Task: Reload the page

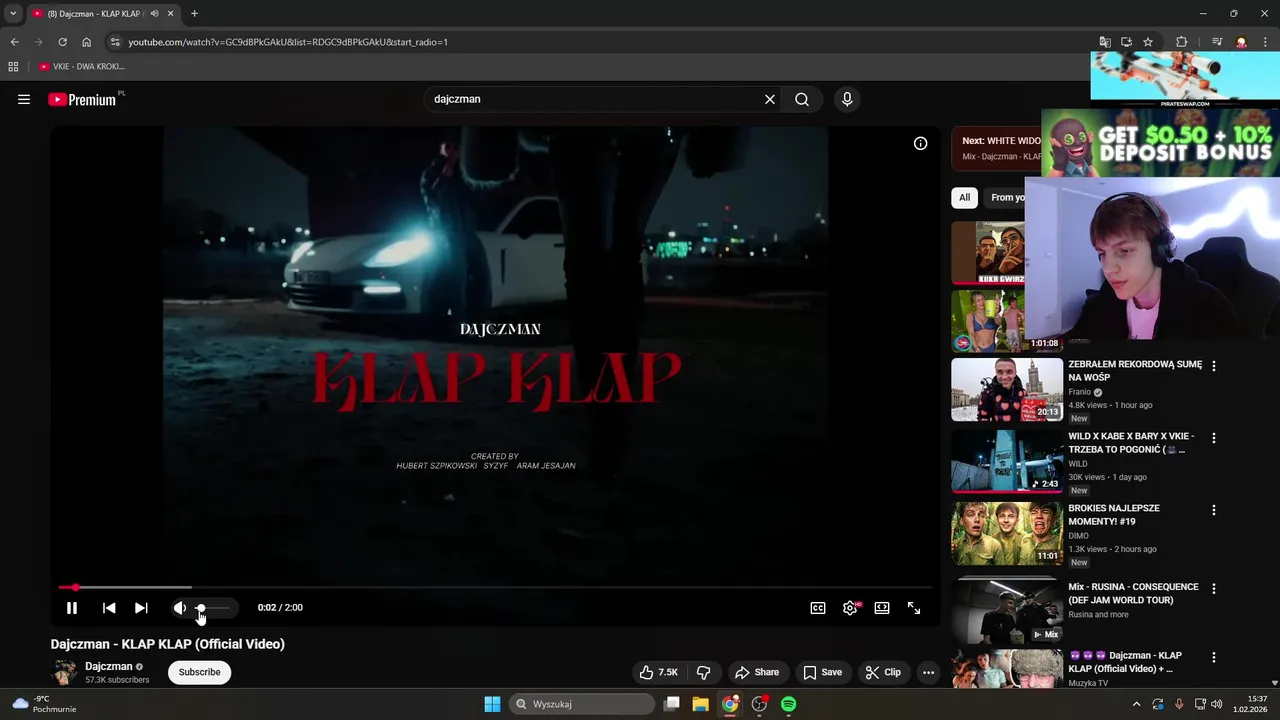Action: (x=62, y=42)
